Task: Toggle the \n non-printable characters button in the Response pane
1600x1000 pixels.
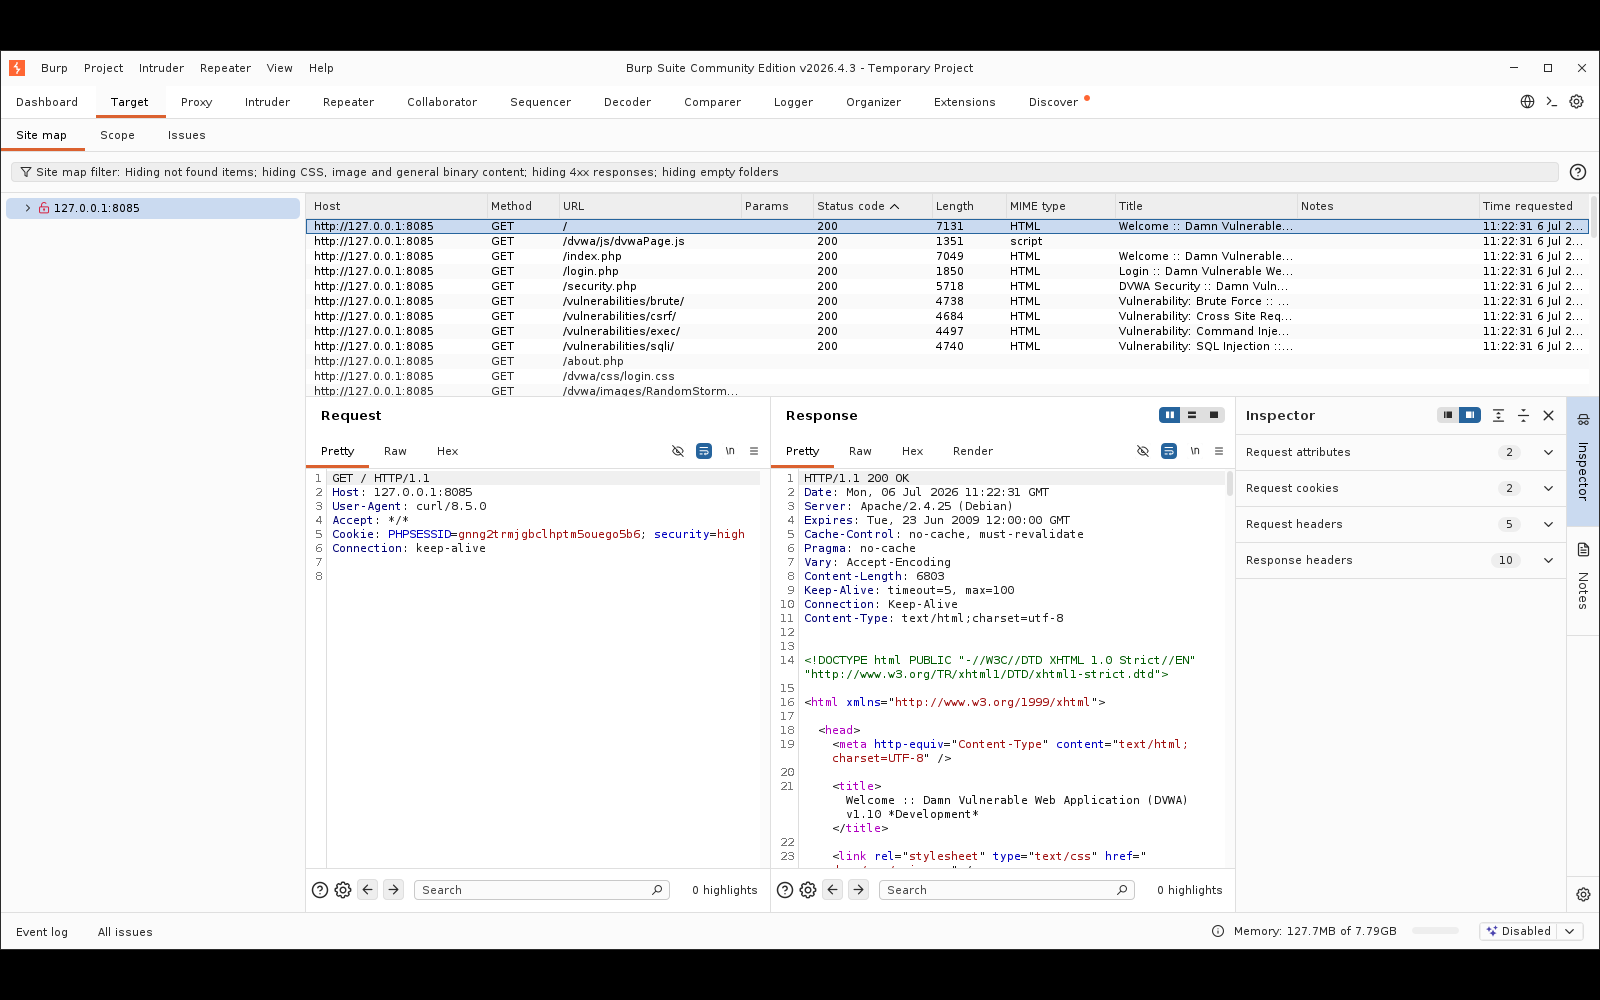Action: click(1195, 451)
